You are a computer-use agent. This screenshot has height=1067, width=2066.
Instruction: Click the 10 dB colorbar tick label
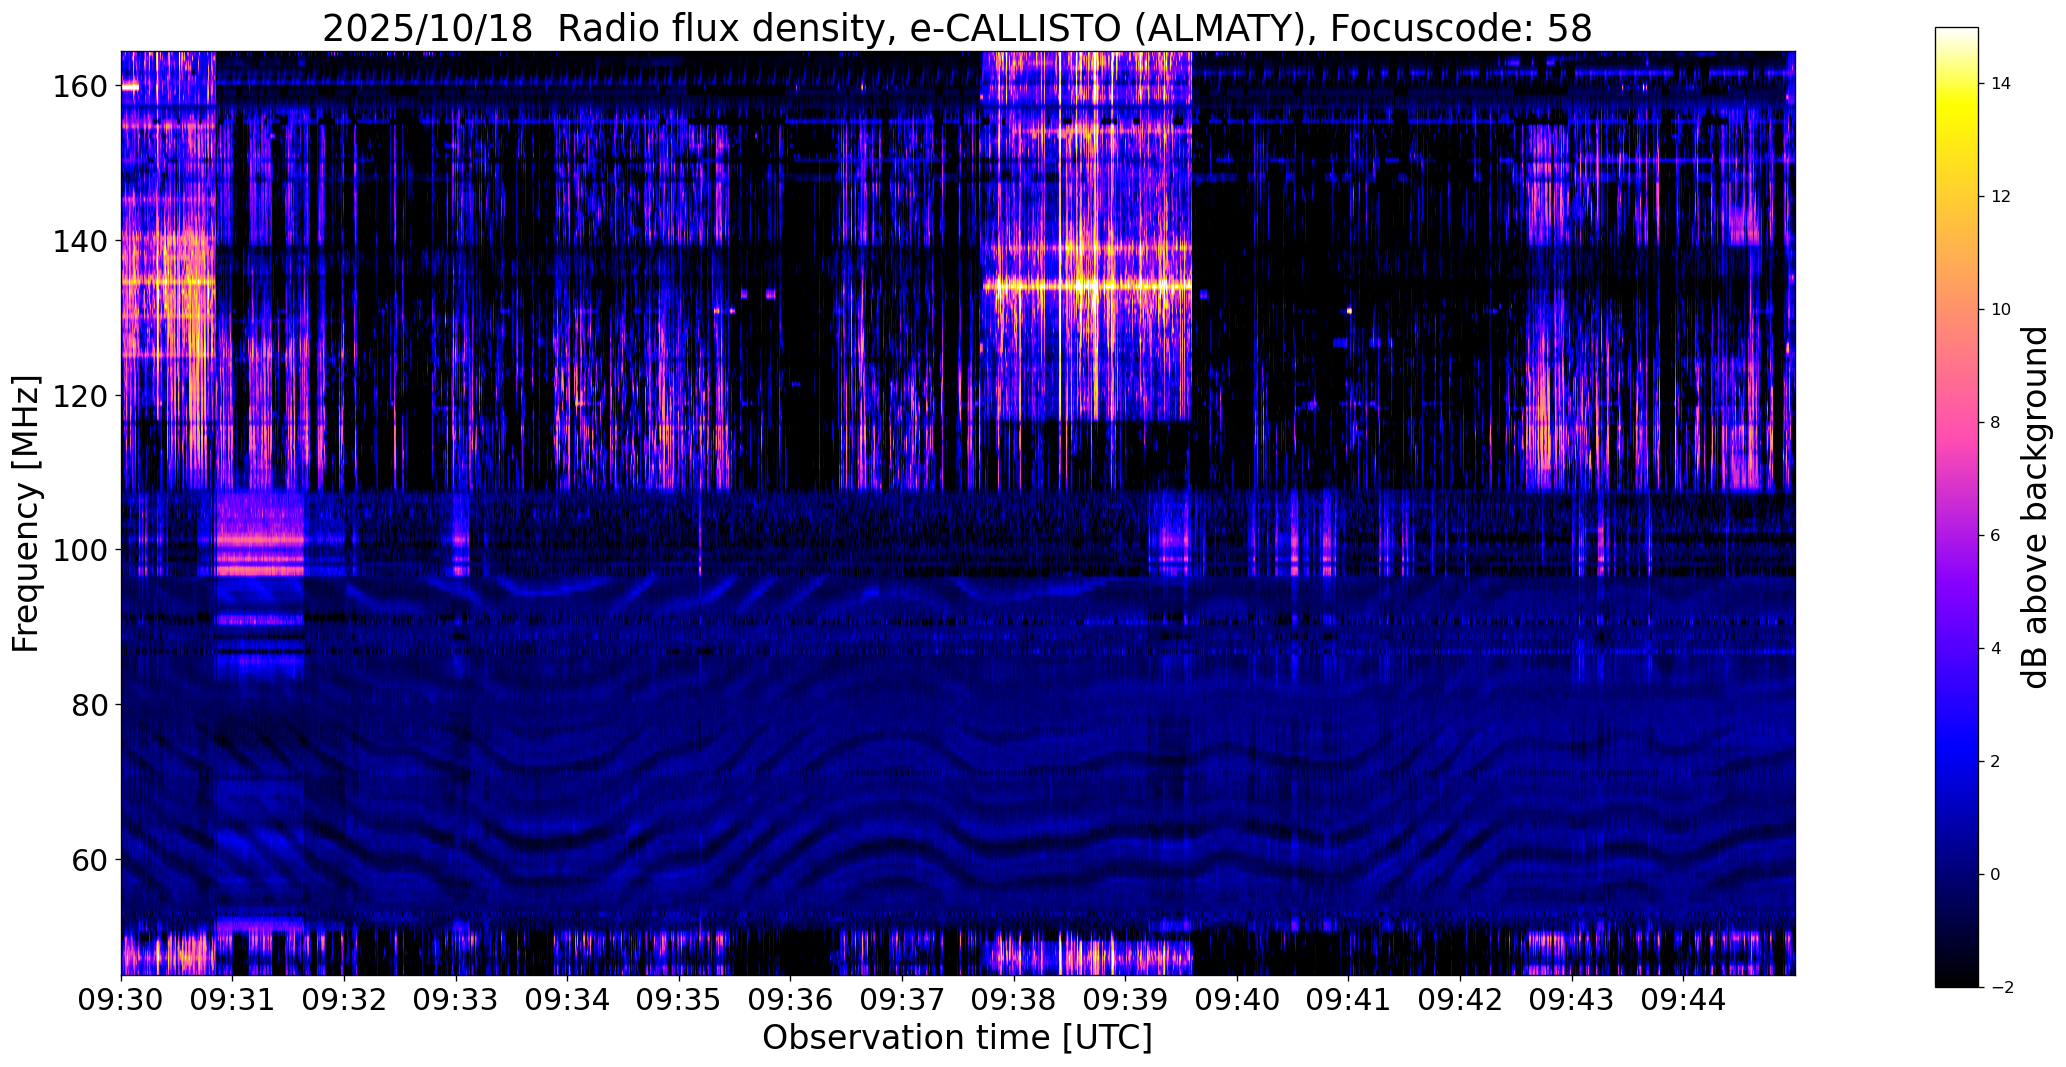(x=2000, y=310)
